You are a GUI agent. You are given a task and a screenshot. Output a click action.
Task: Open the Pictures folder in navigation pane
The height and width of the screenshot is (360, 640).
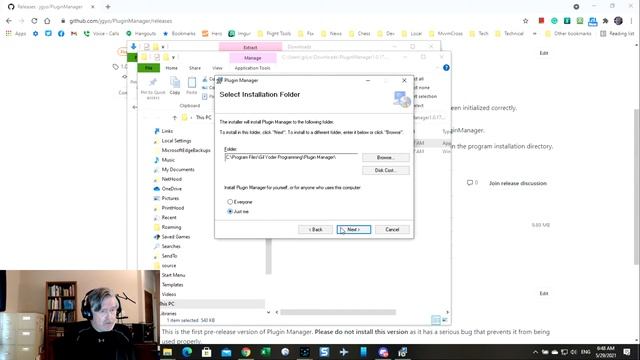[x=170, y=198]
